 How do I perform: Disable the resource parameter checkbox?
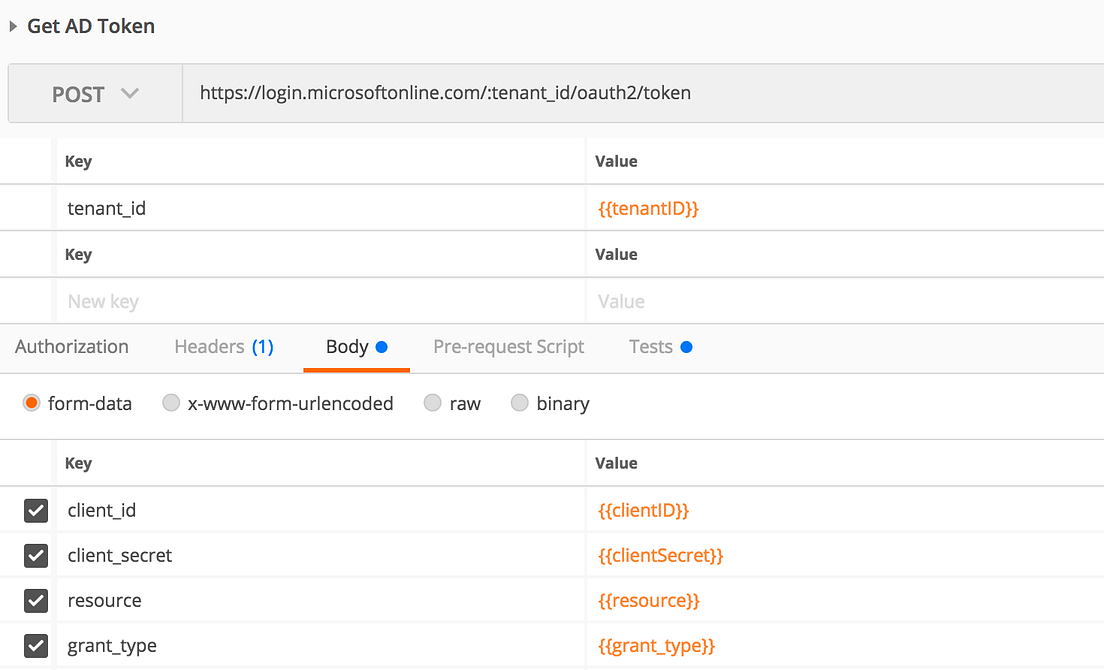(36, 601)
